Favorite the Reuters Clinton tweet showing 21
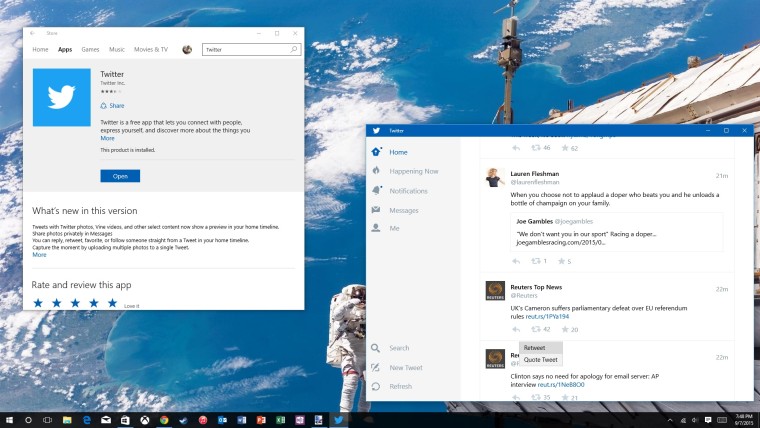The width and height of the screenshot is (760, 428). (x=565, y=397)
